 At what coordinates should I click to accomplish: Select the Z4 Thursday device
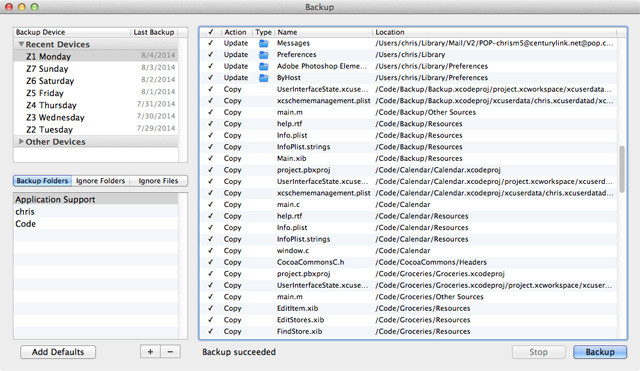[96, 105]
